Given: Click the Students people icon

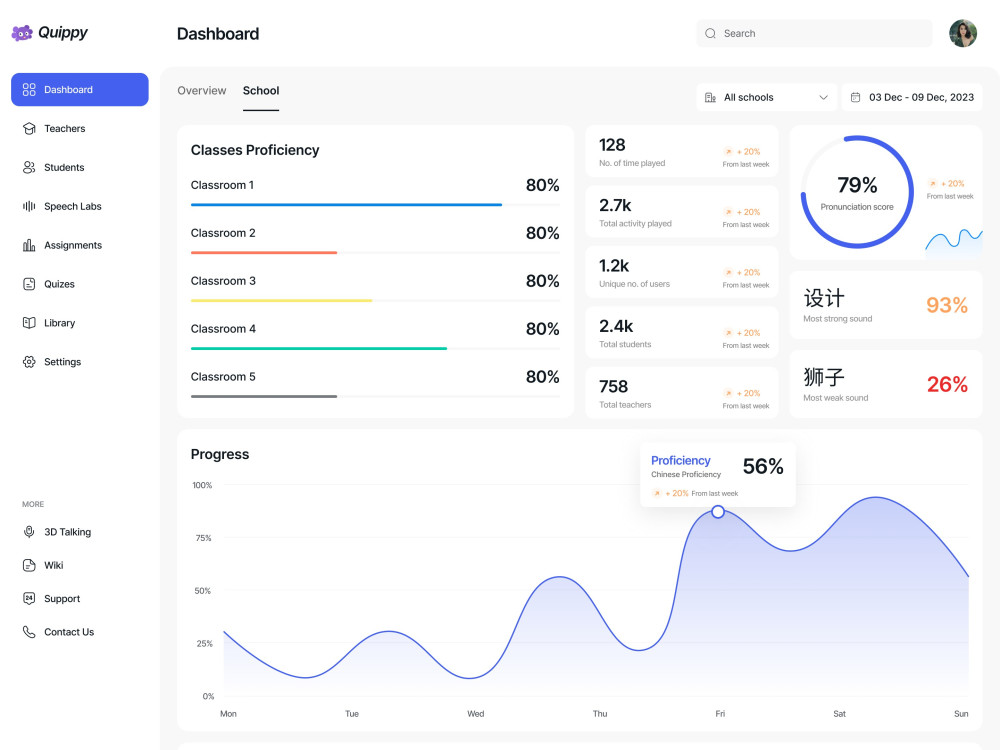Looking at the screenshot, I should pyautogui.click(x=29, y=168).
